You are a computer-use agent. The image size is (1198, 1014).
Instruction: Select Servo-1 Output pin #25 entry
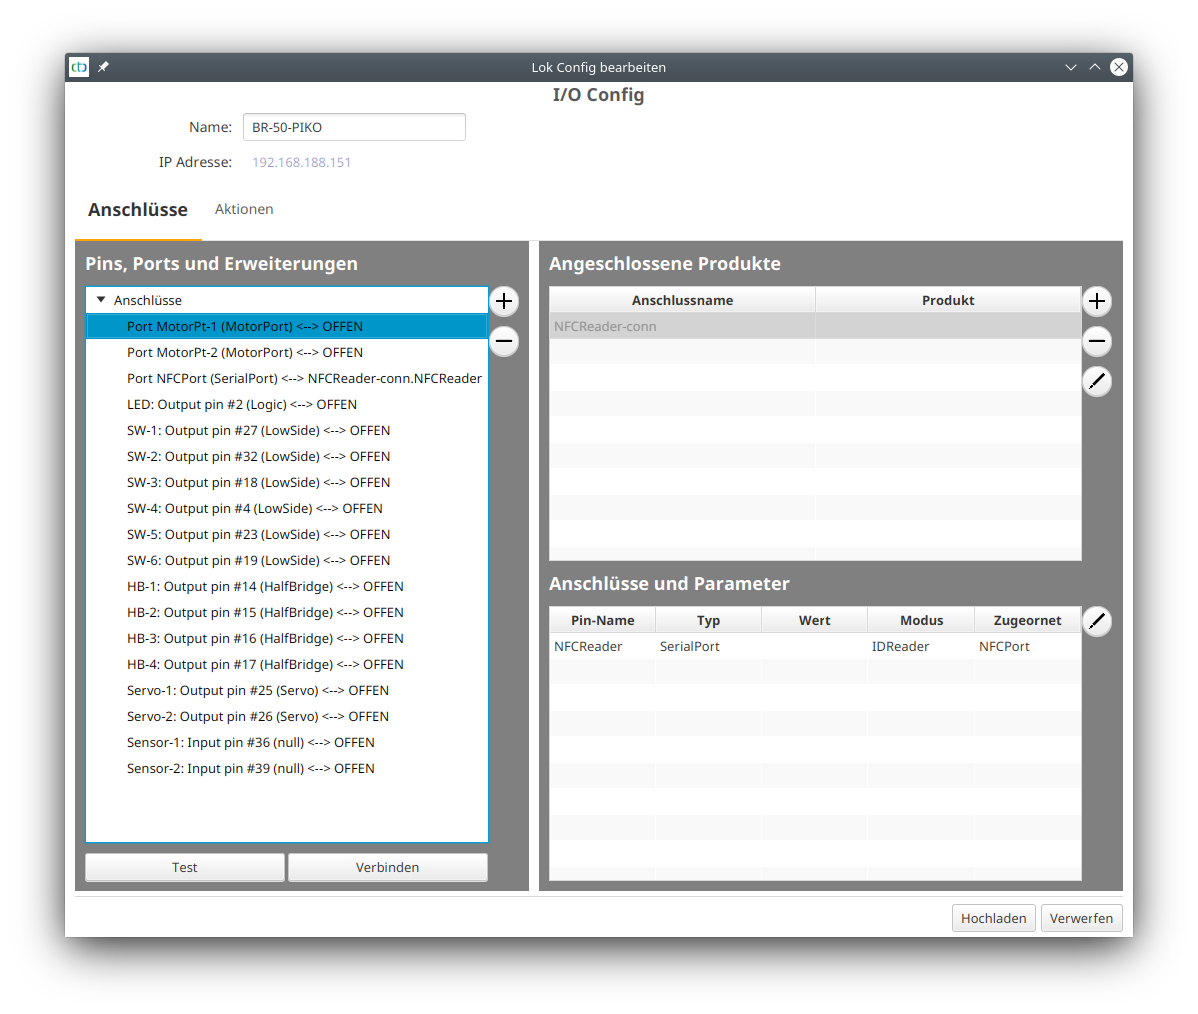tap(257, 690)
